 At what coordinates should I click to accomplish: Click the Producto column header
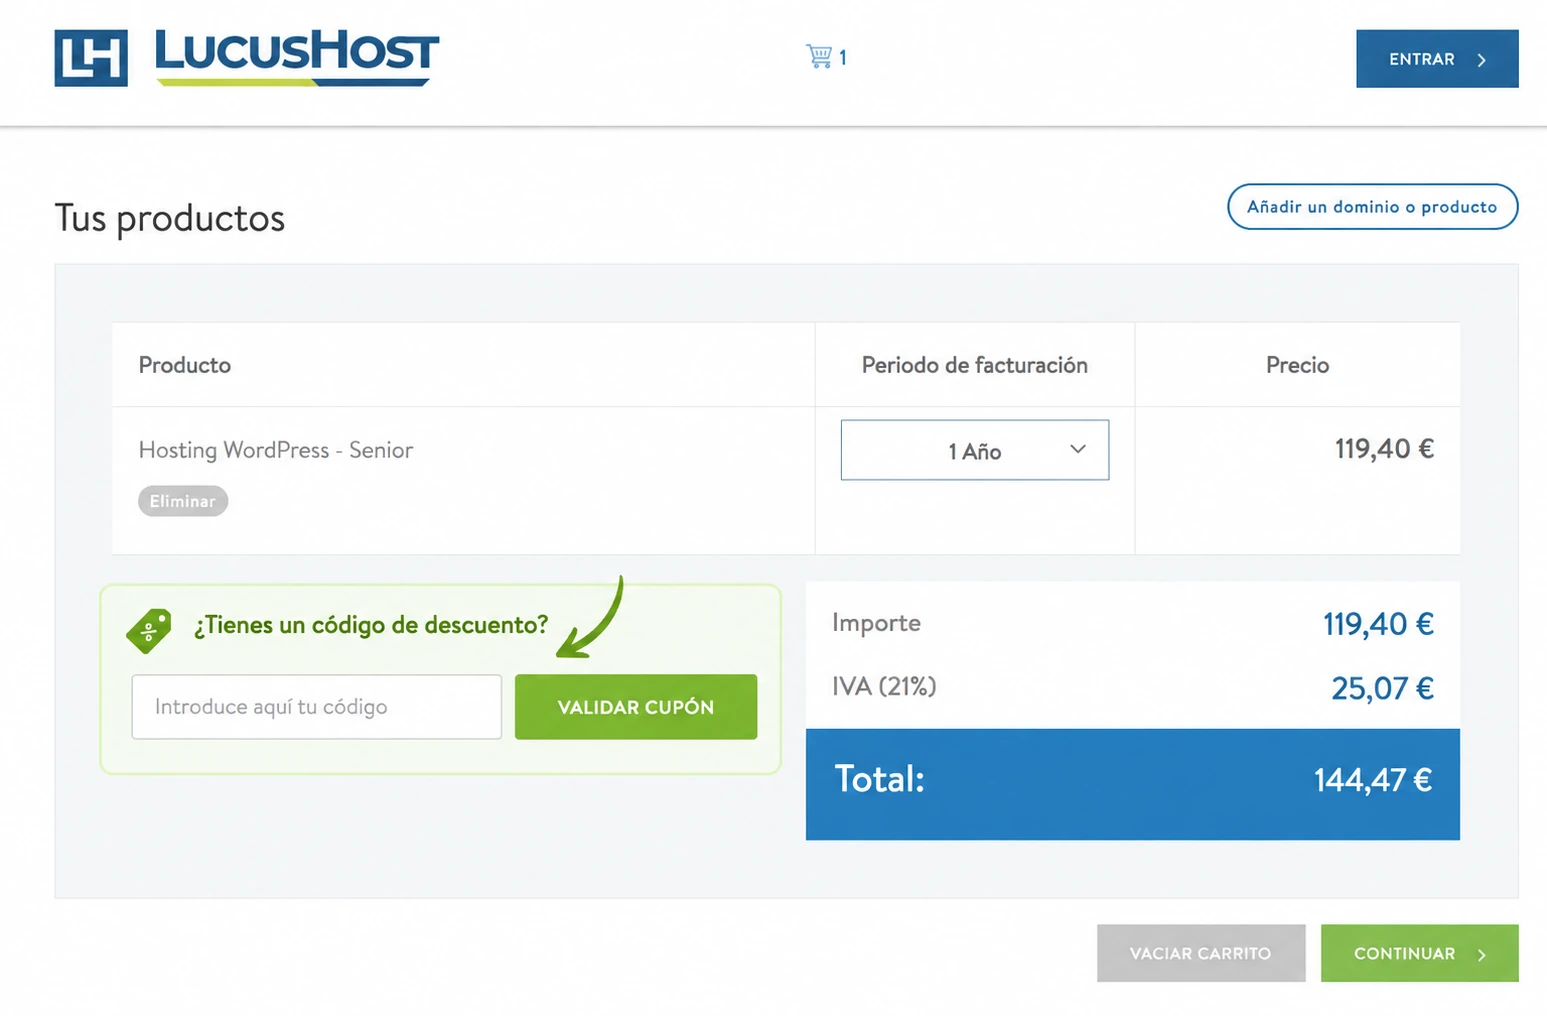tap(185, 365)
